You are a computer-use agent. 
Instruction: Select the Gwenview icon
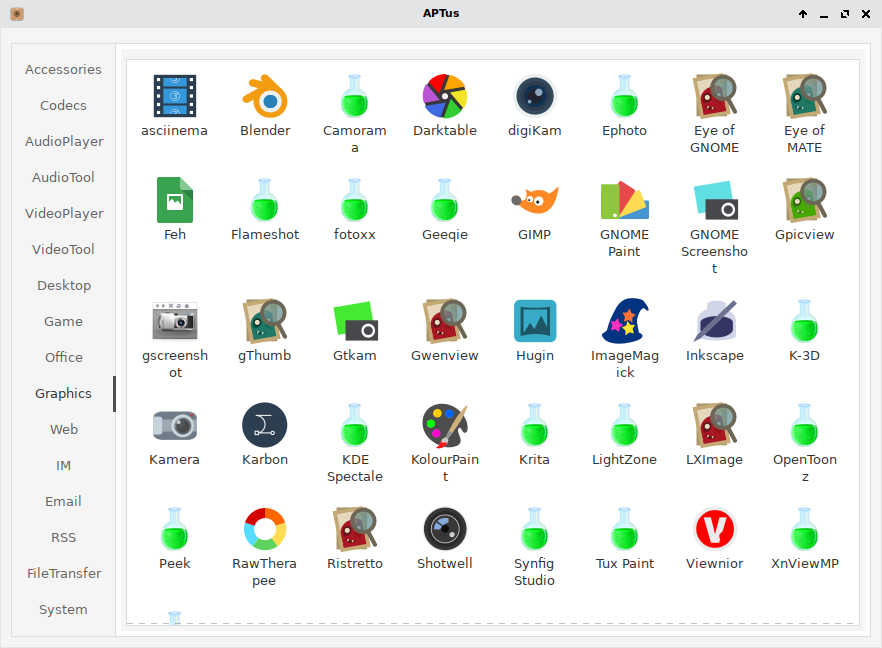[x=445, y=321]
